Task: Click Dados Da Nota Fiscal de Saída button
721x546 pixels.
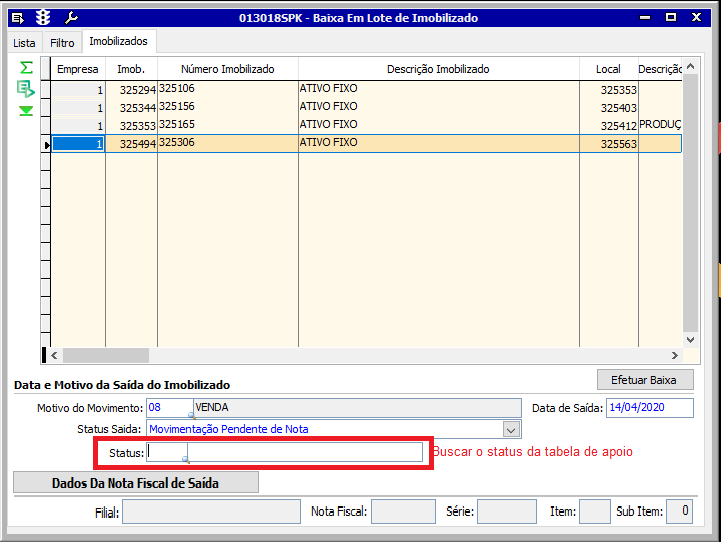Action: [x=135, y=483]
